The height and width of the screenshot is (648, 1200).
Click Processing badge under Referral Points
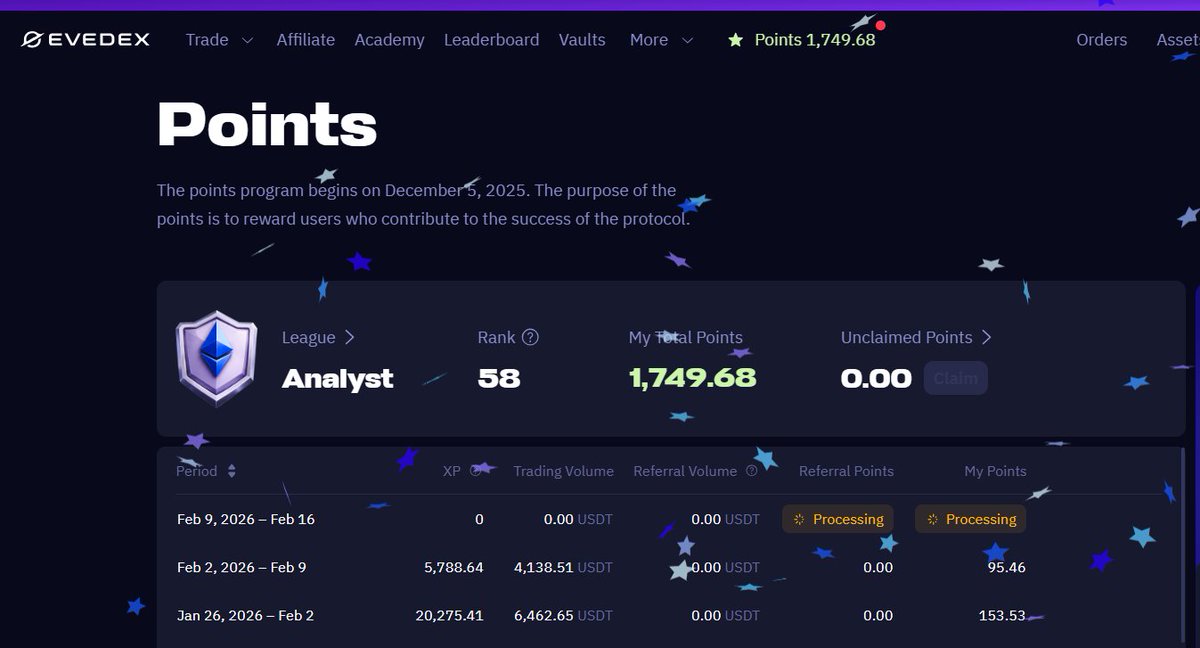[837, 519]
